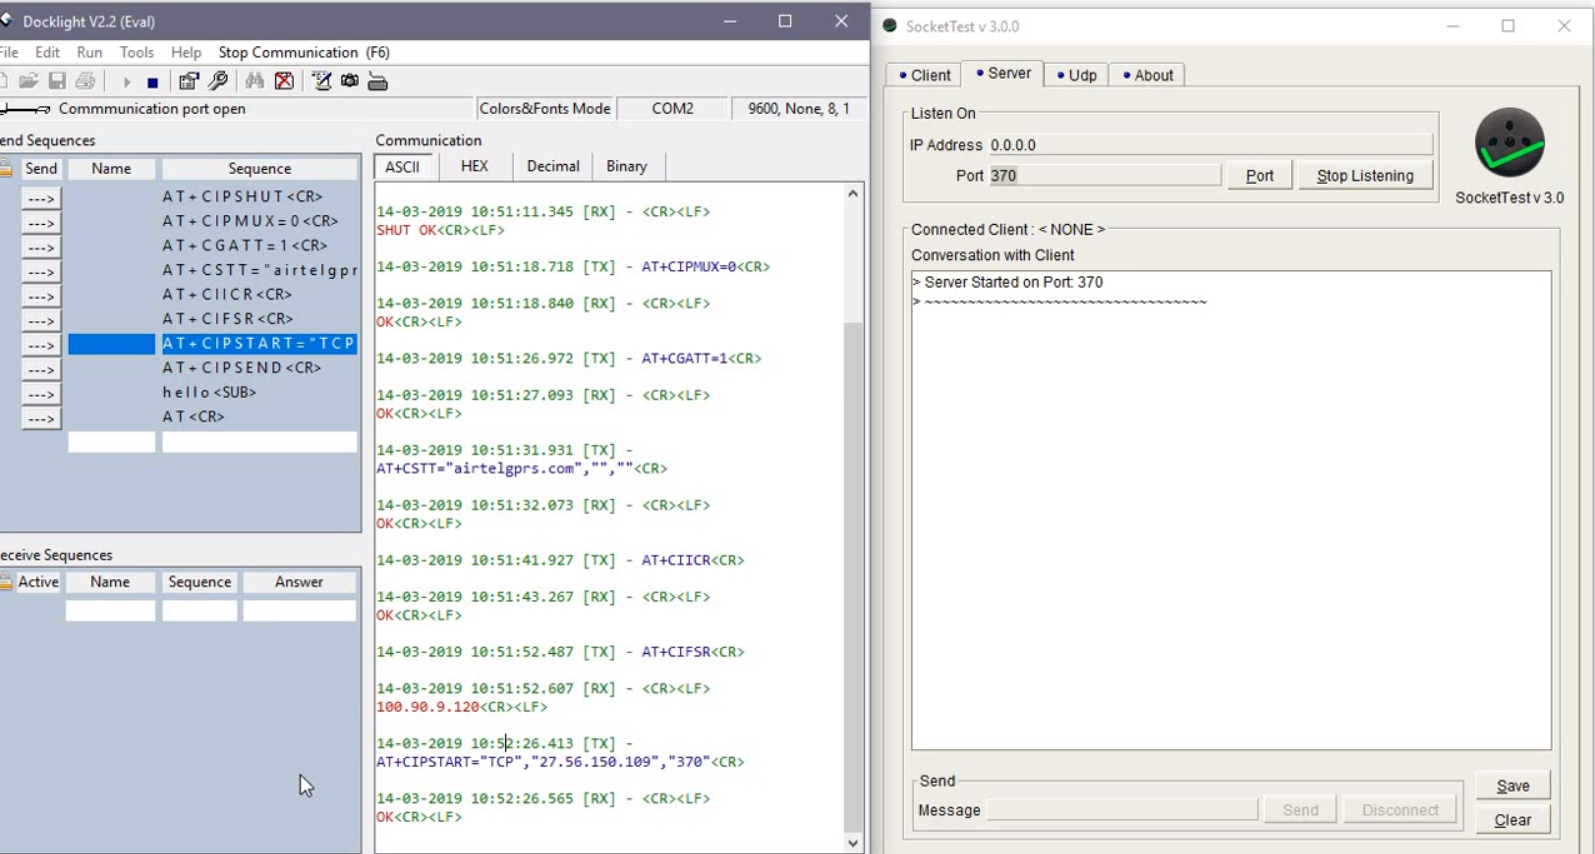The height and width of the screenshot is (854, 1595).
Task: Click Stop Communication (F6) in the menu bar
Action: 304,52
